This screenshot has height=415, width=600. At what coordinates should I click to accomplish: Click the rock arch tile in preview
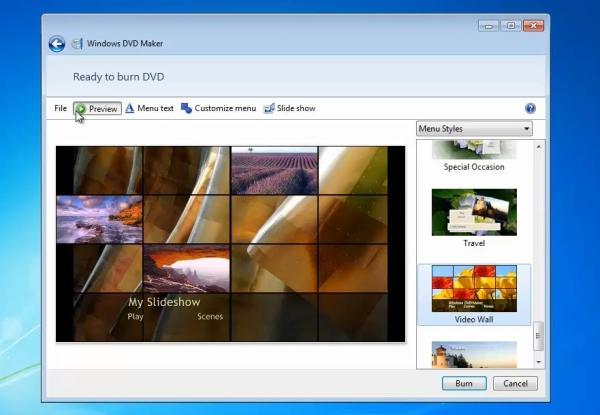click(187, 269)
